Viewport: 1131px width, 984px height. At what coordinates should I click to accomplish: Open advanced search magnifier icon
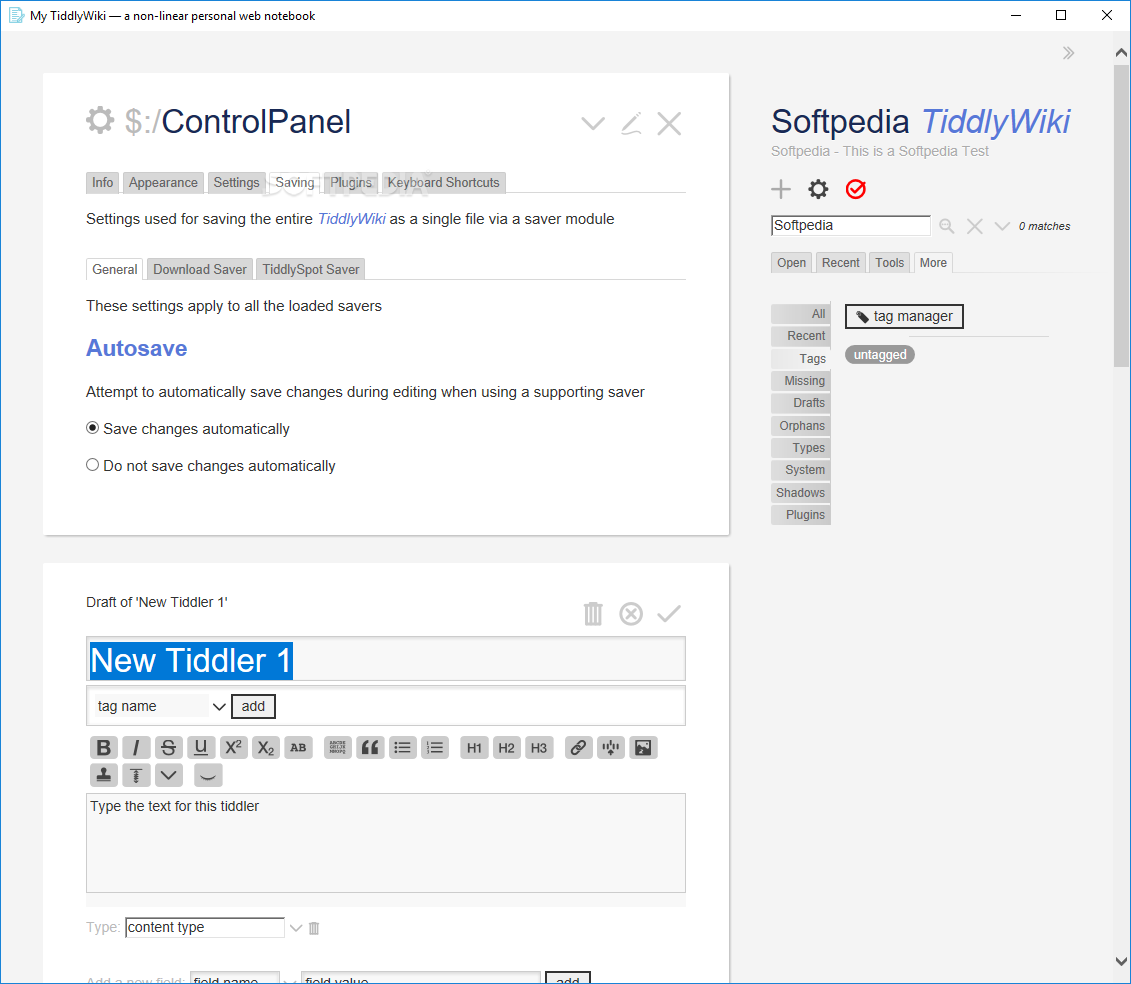click(x=947, y=226)
